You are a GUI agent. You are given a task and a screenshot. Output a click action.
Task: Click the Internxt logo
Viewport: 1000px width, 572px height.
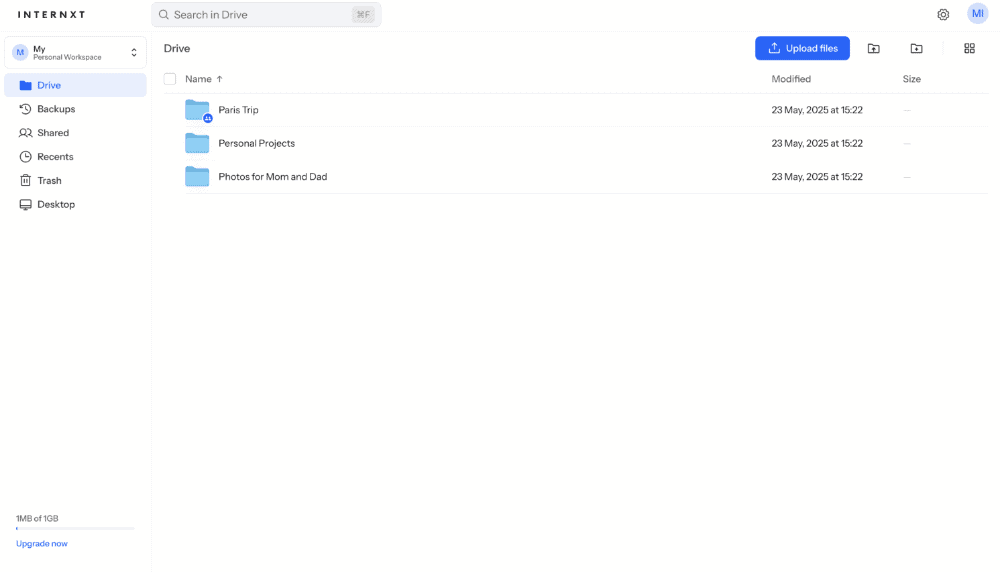[x=52, y=15]
